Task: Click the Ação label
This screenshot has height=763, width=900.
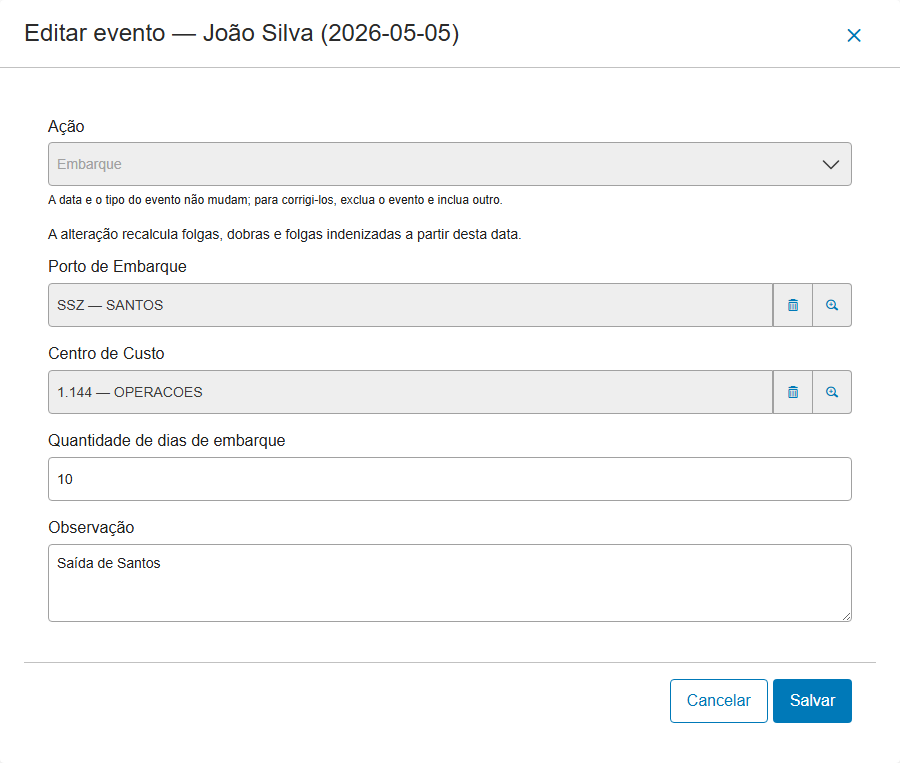Action: (x=66, y=126)
